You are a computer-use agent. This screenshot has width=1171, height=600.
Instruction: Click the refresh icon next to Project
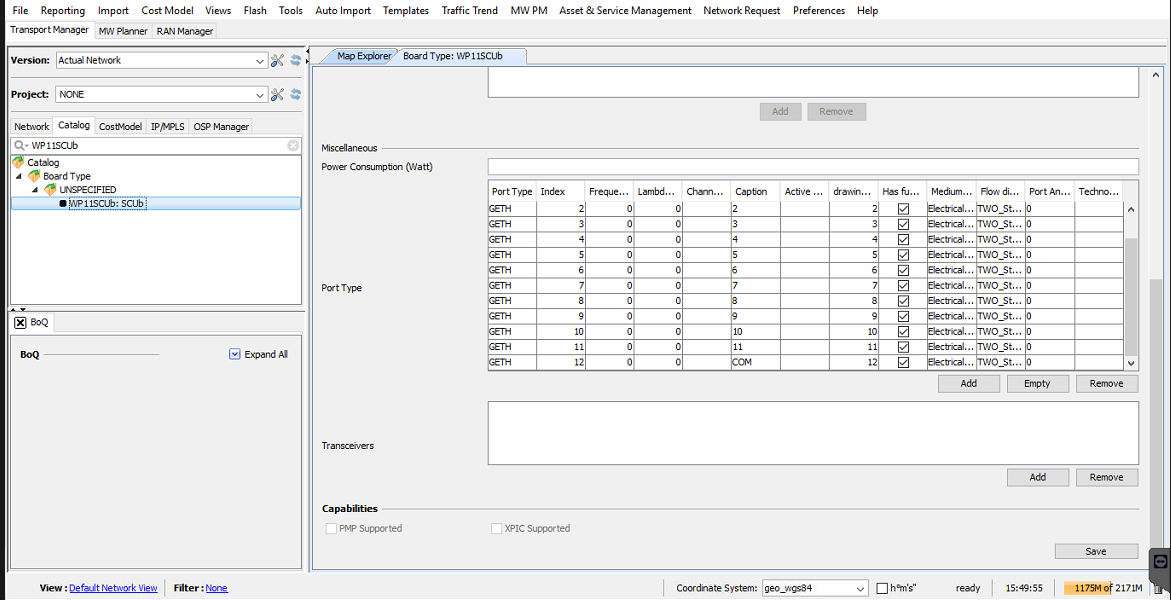[295, 95]
